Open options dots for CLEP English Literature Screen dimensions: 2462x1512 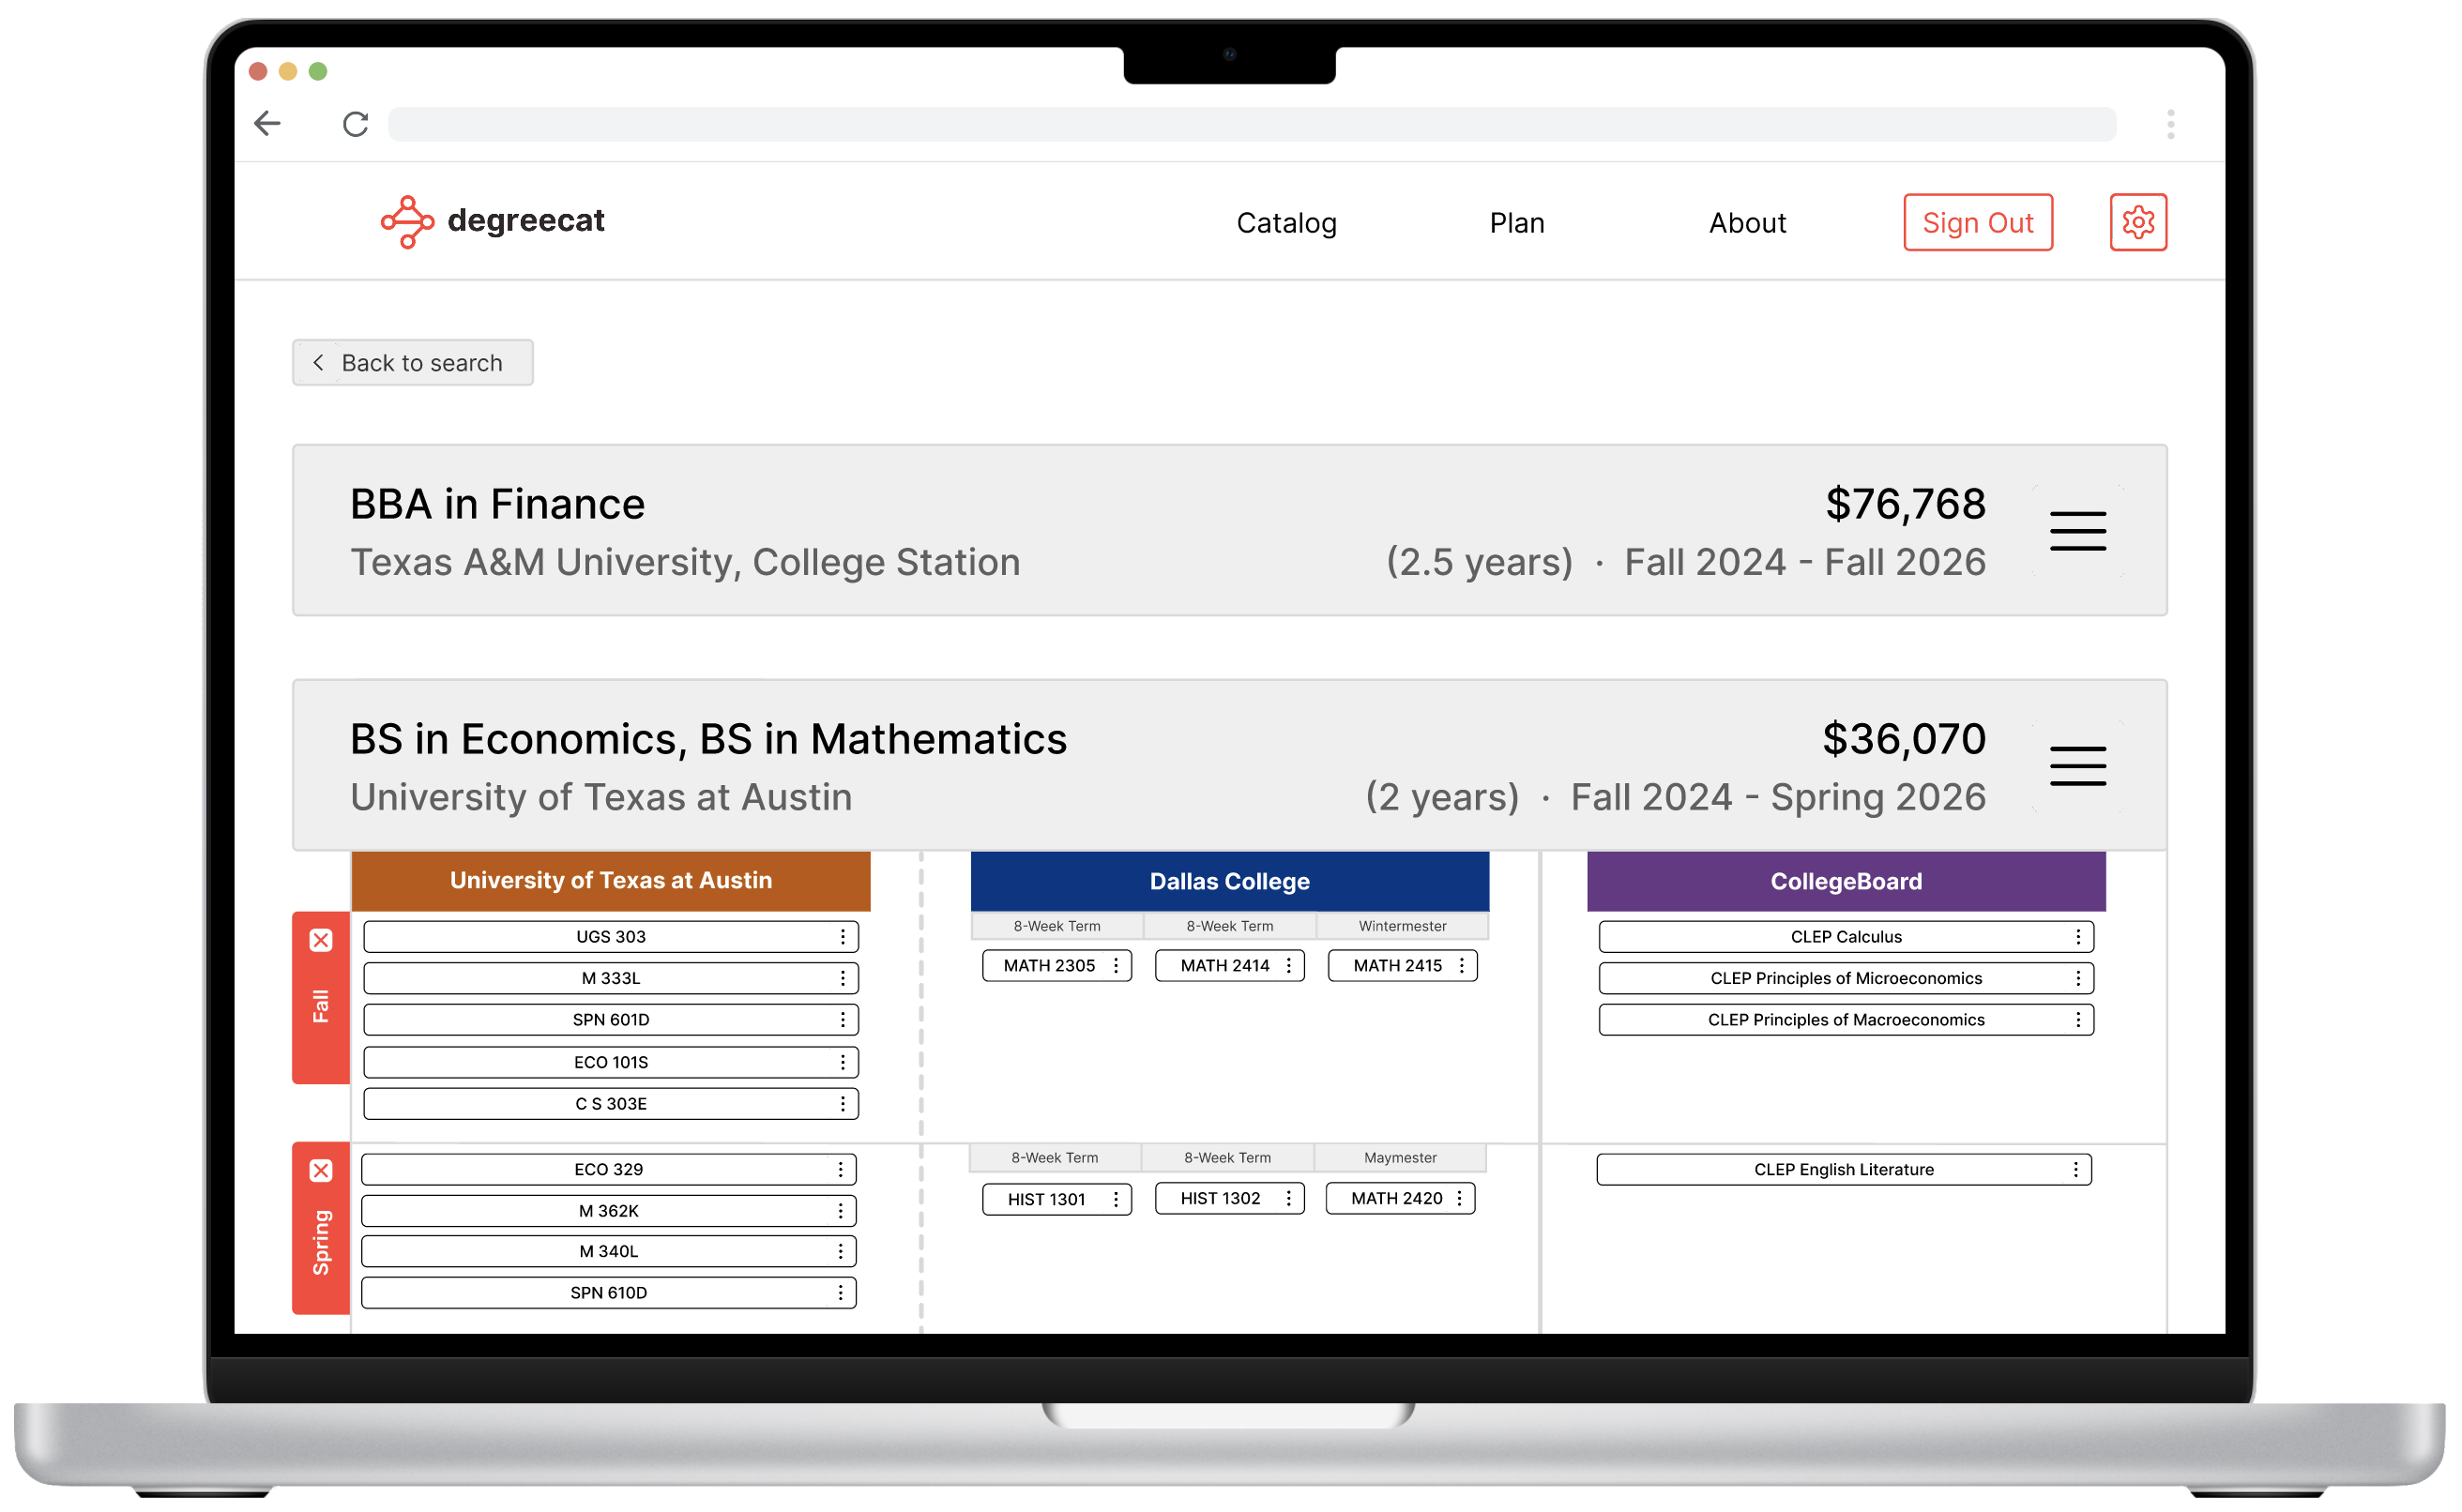[x=2076, y=1169]
